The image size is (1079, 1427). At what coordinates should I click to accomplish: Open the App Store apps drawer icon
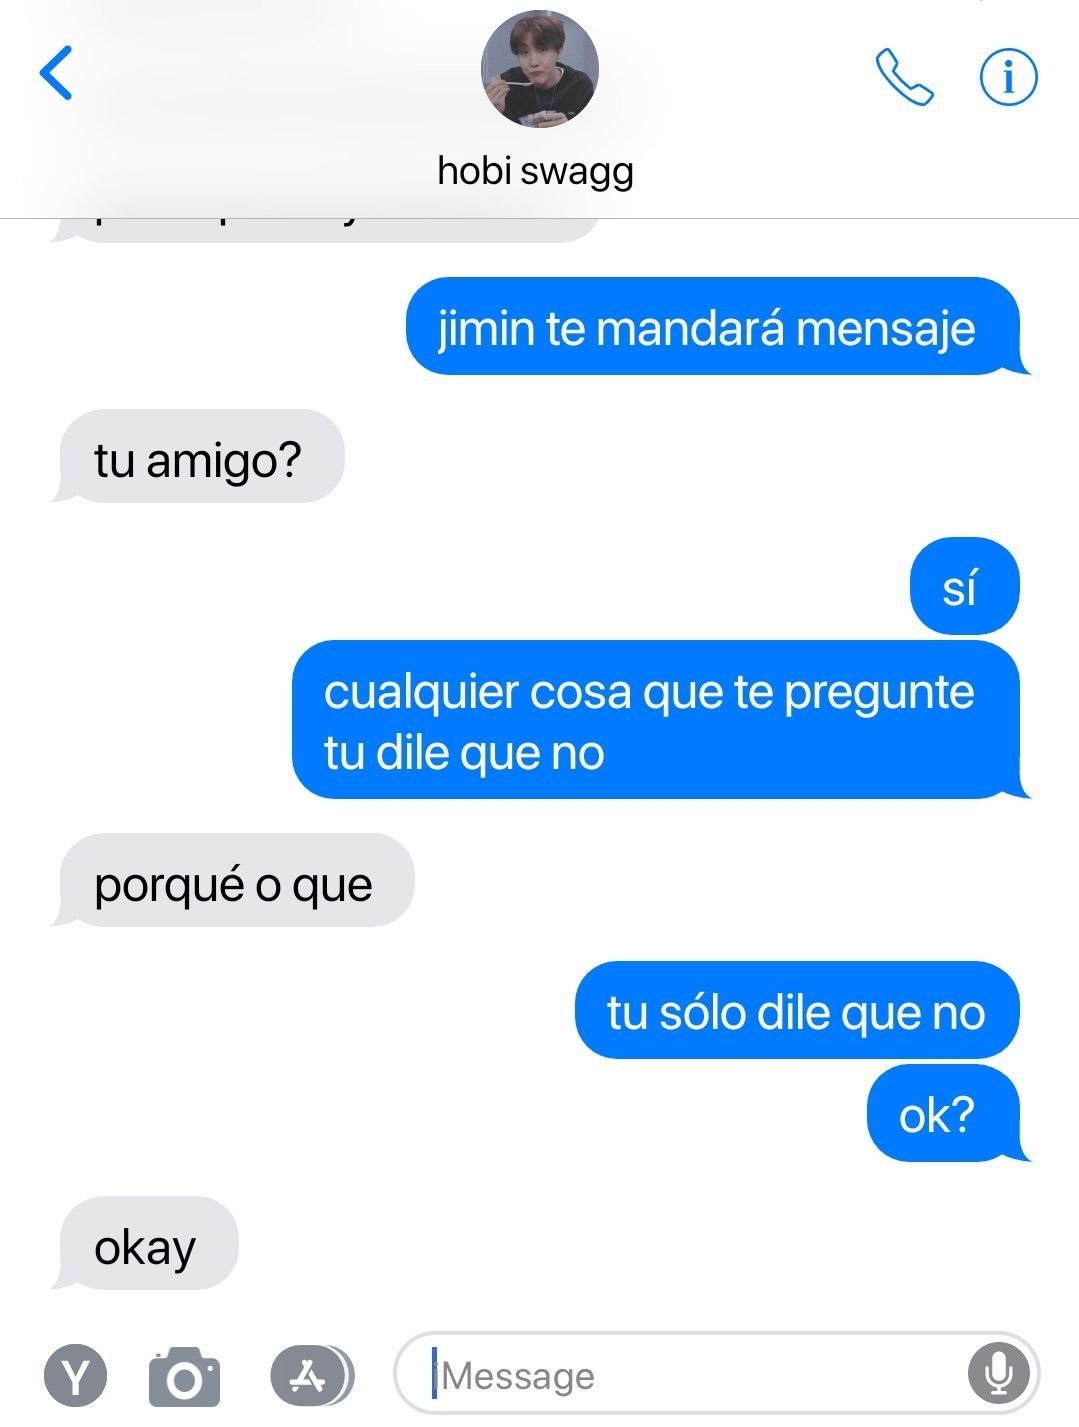pyautogui.click(x=311, y=1377)
